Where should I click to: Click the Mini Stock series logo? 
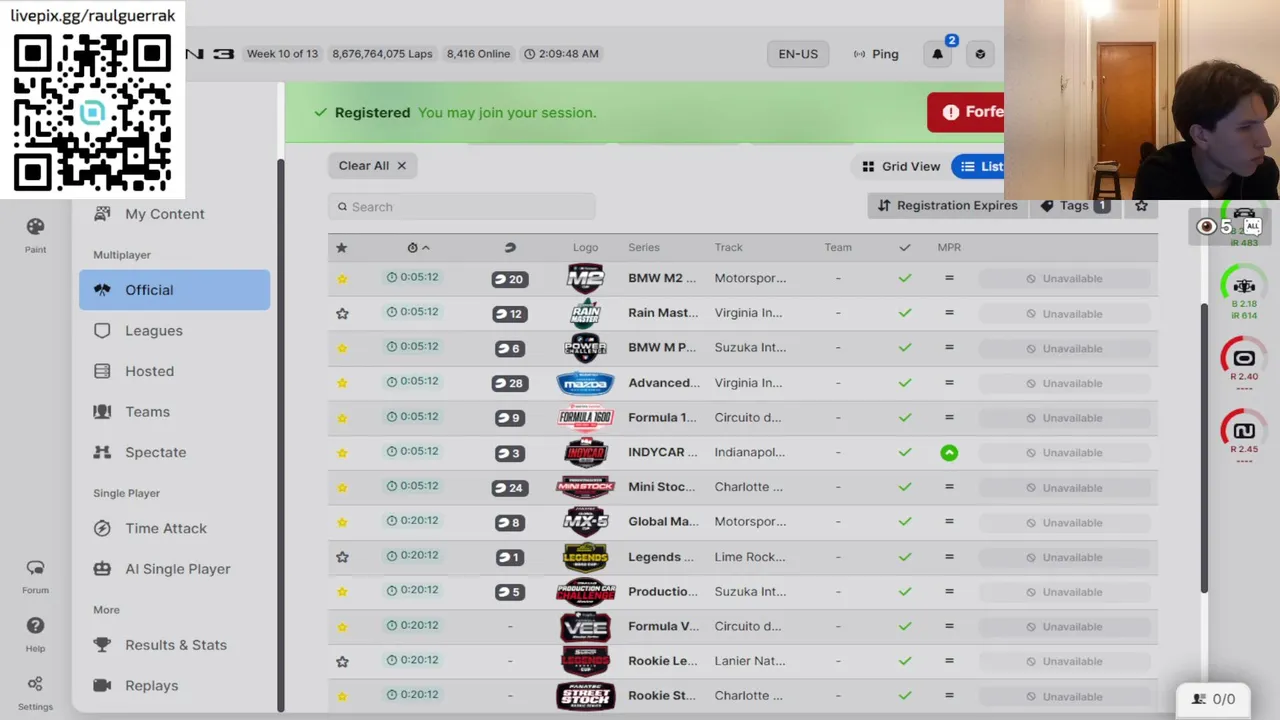(x=585, y=487)
